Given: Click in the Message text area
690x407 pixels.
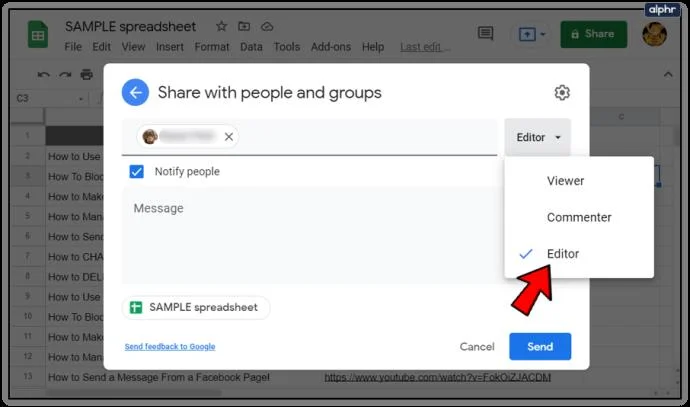Looking at the screenshot, I should pos(310,235).
